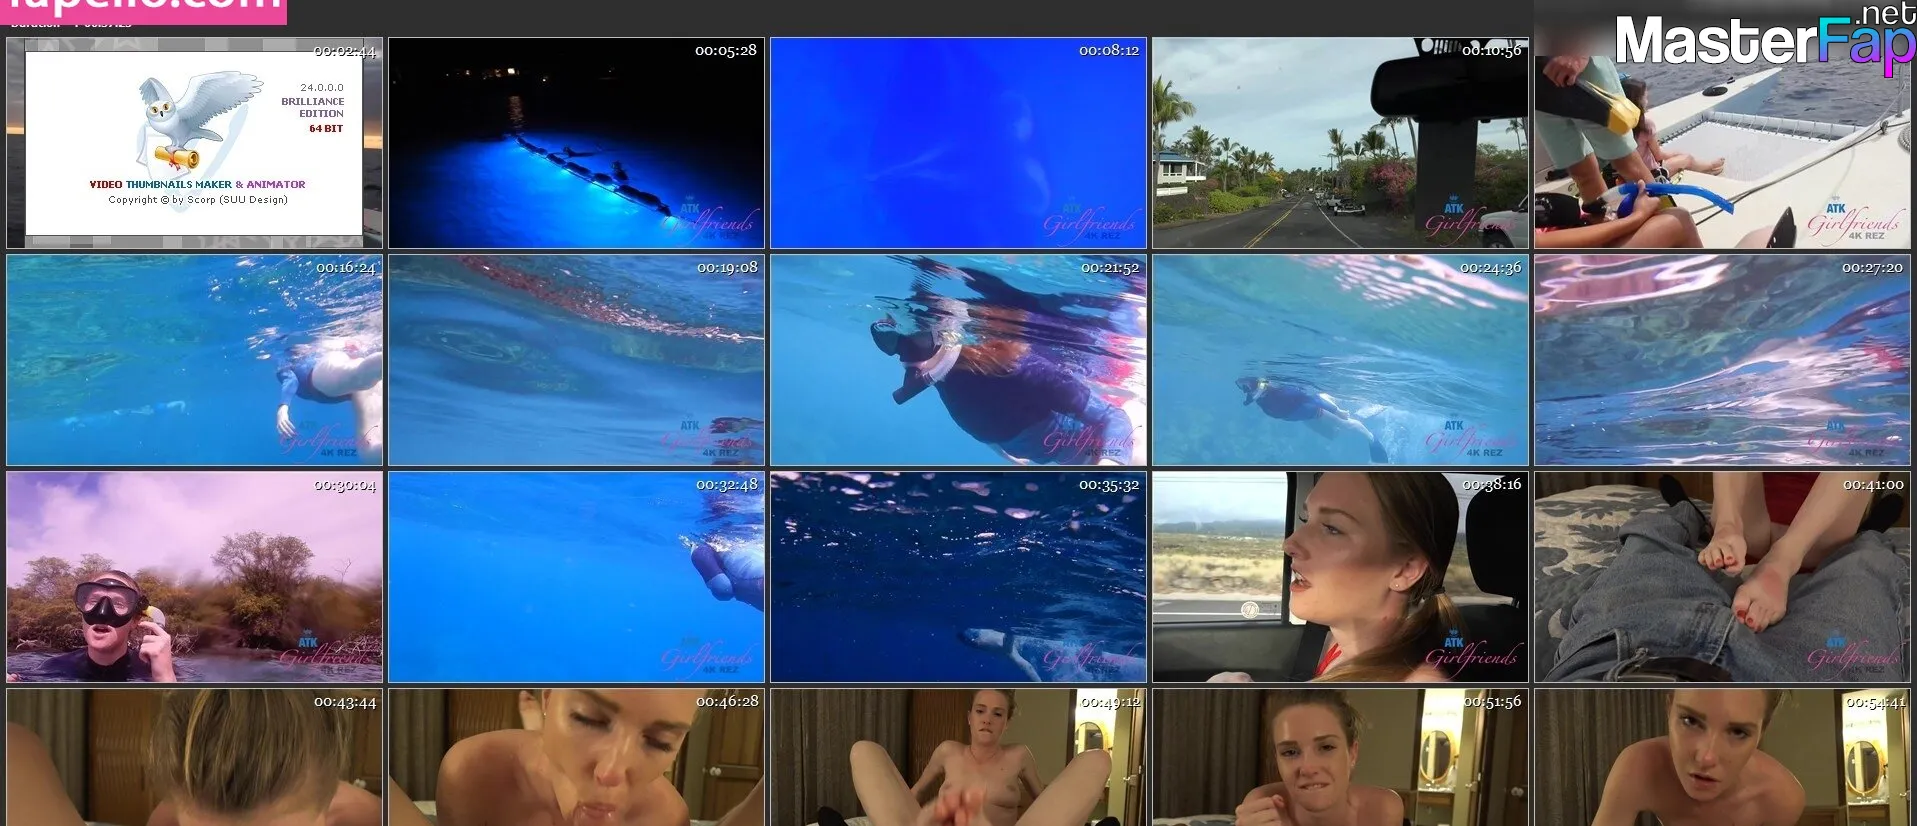Click the pink site banner at top-left

tap(143, 10)
